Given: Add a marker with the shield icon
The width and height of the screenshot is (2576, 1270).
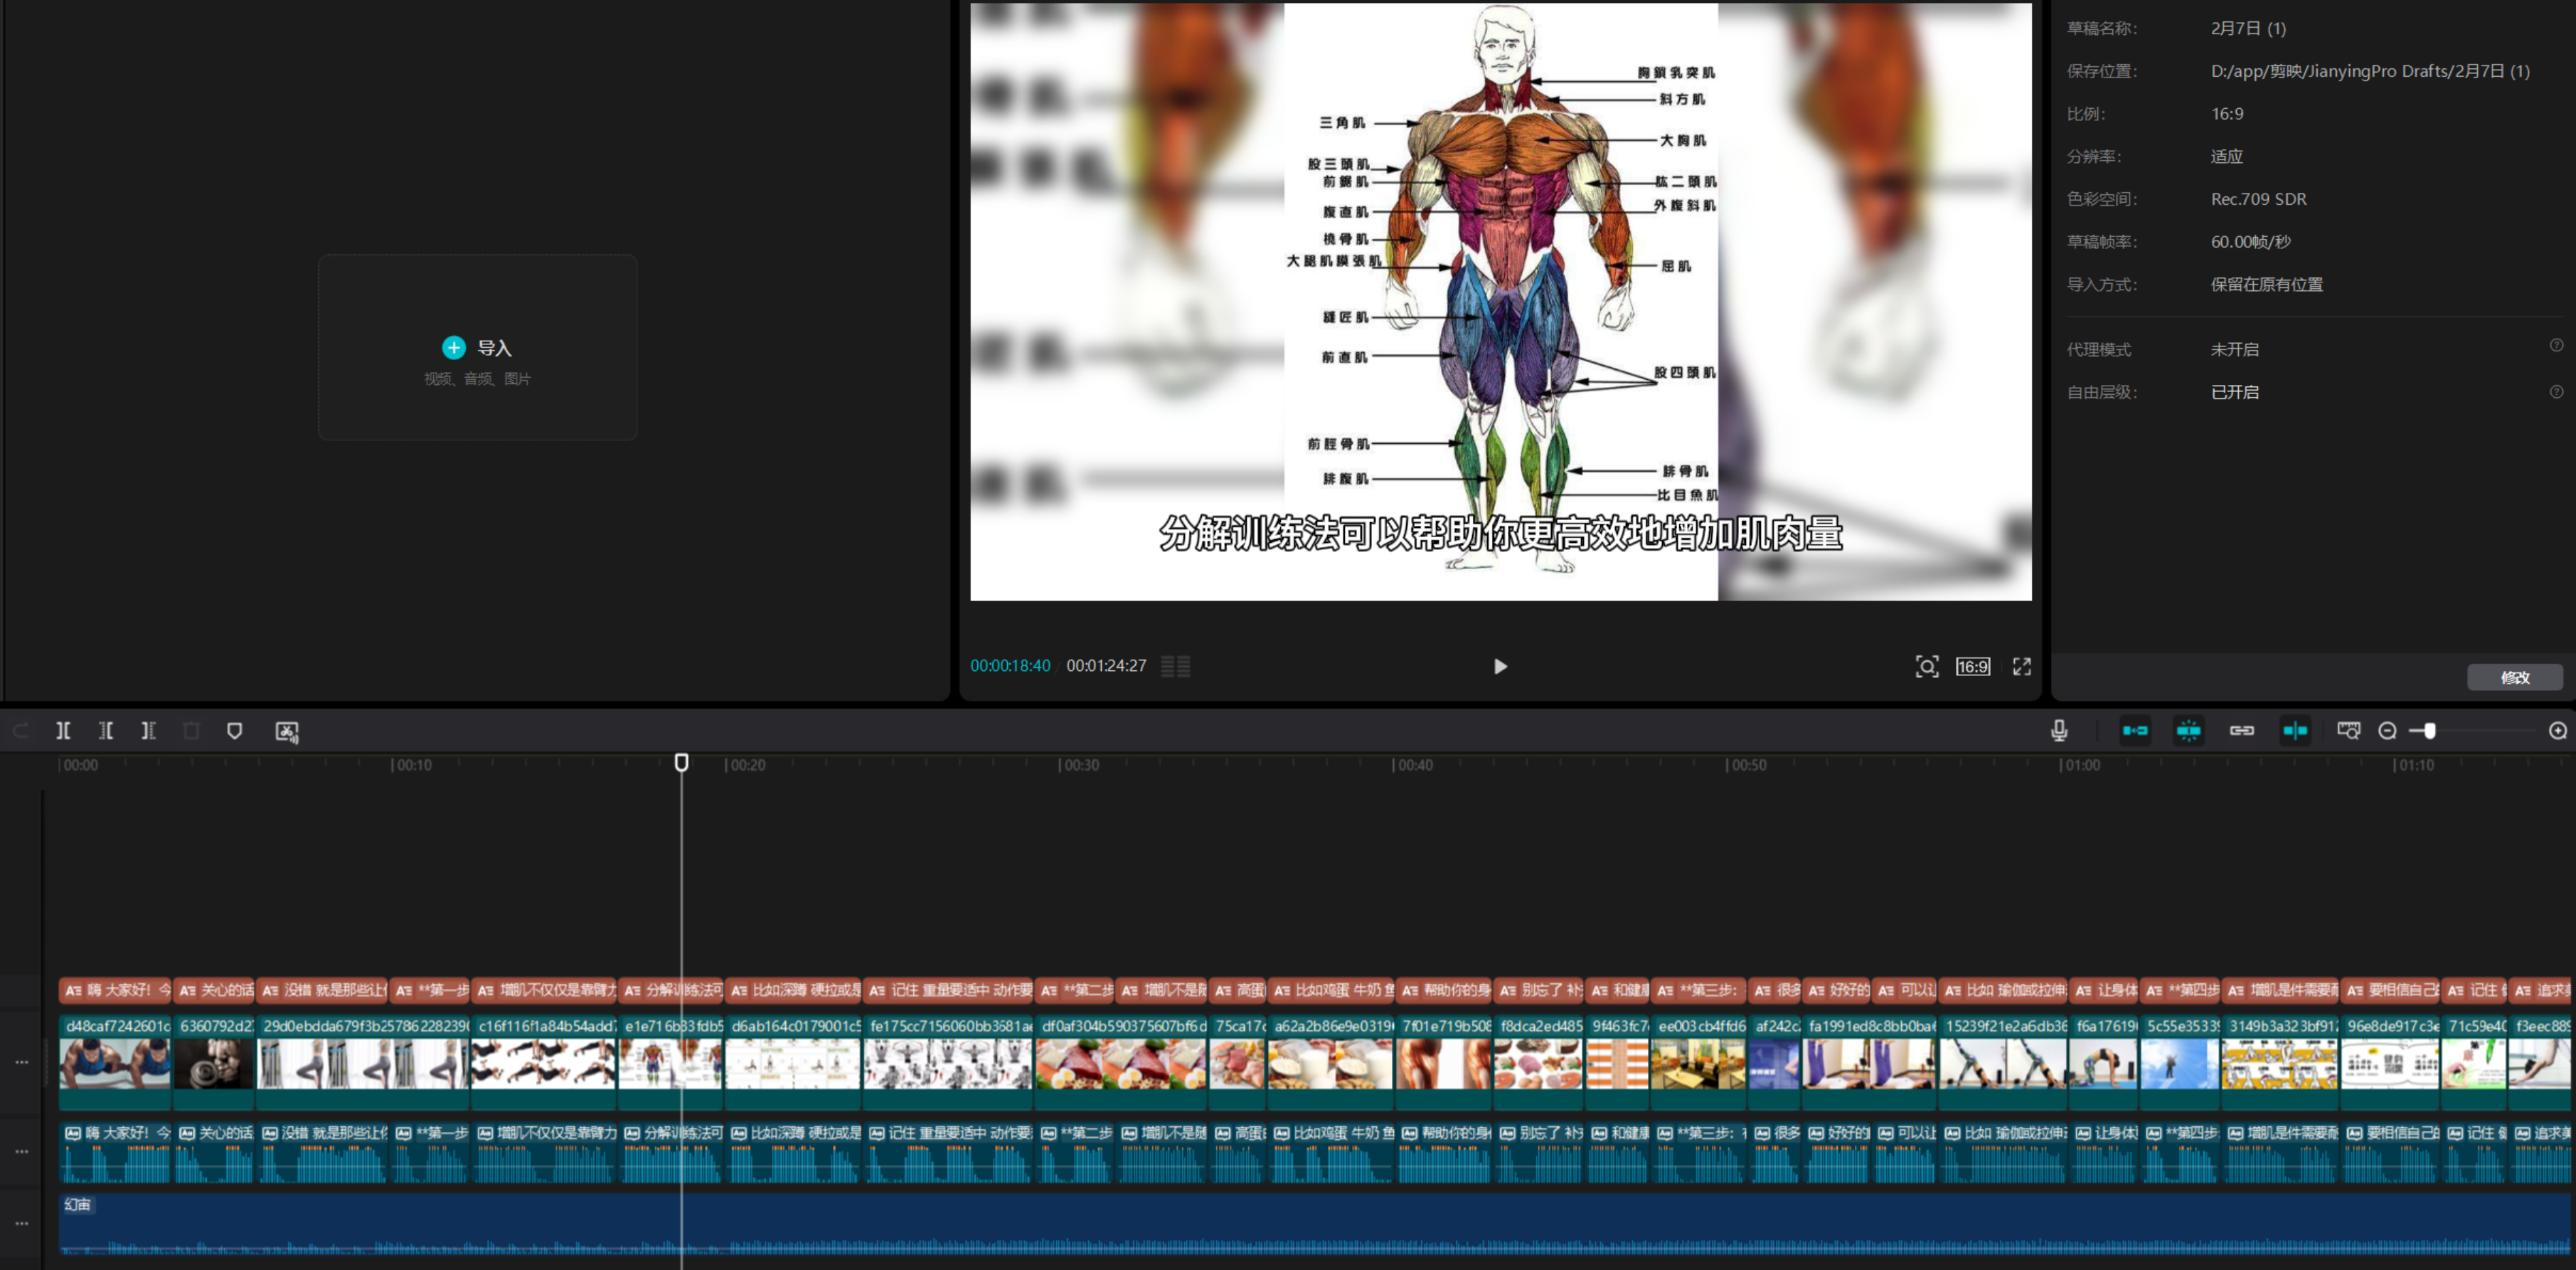Looking at the screenshot, I should click(x=234, y=731).
